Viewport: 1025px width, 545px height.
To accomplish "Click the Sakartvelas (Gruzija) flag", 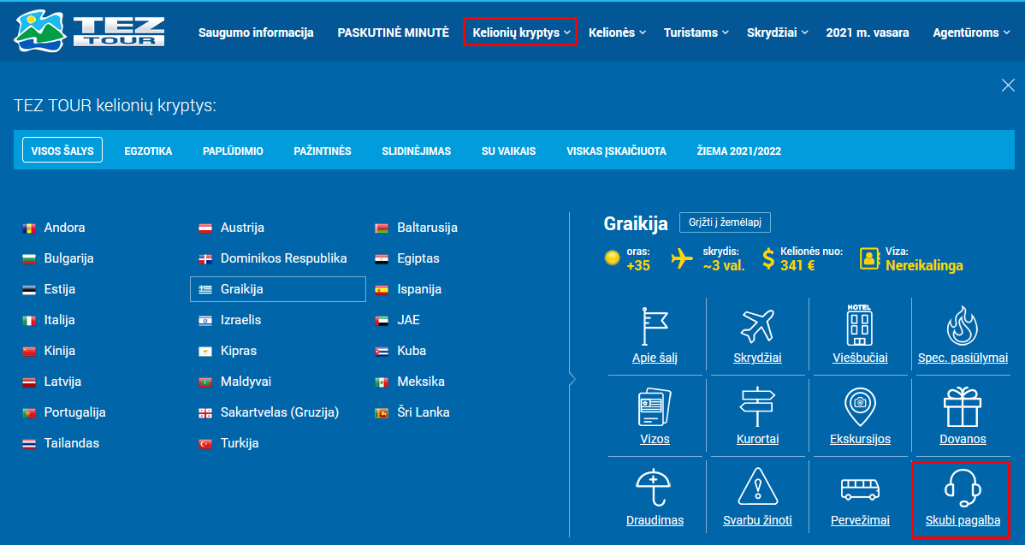I will point(205,413).
